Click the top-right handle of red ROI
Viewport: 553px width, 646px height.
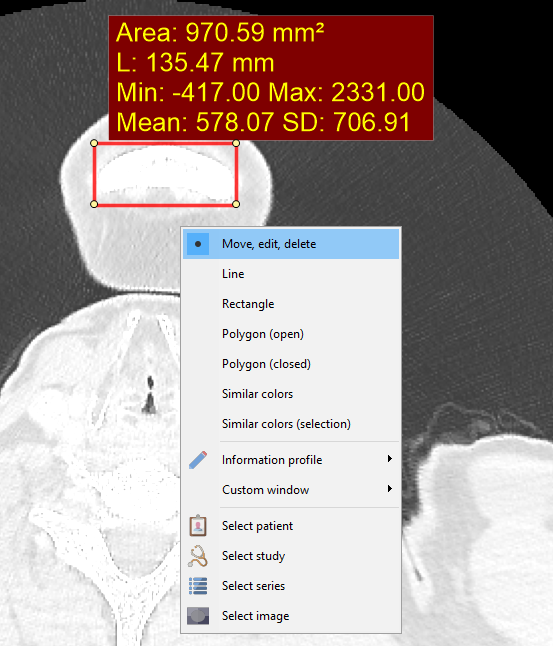[x=236, y=143]
